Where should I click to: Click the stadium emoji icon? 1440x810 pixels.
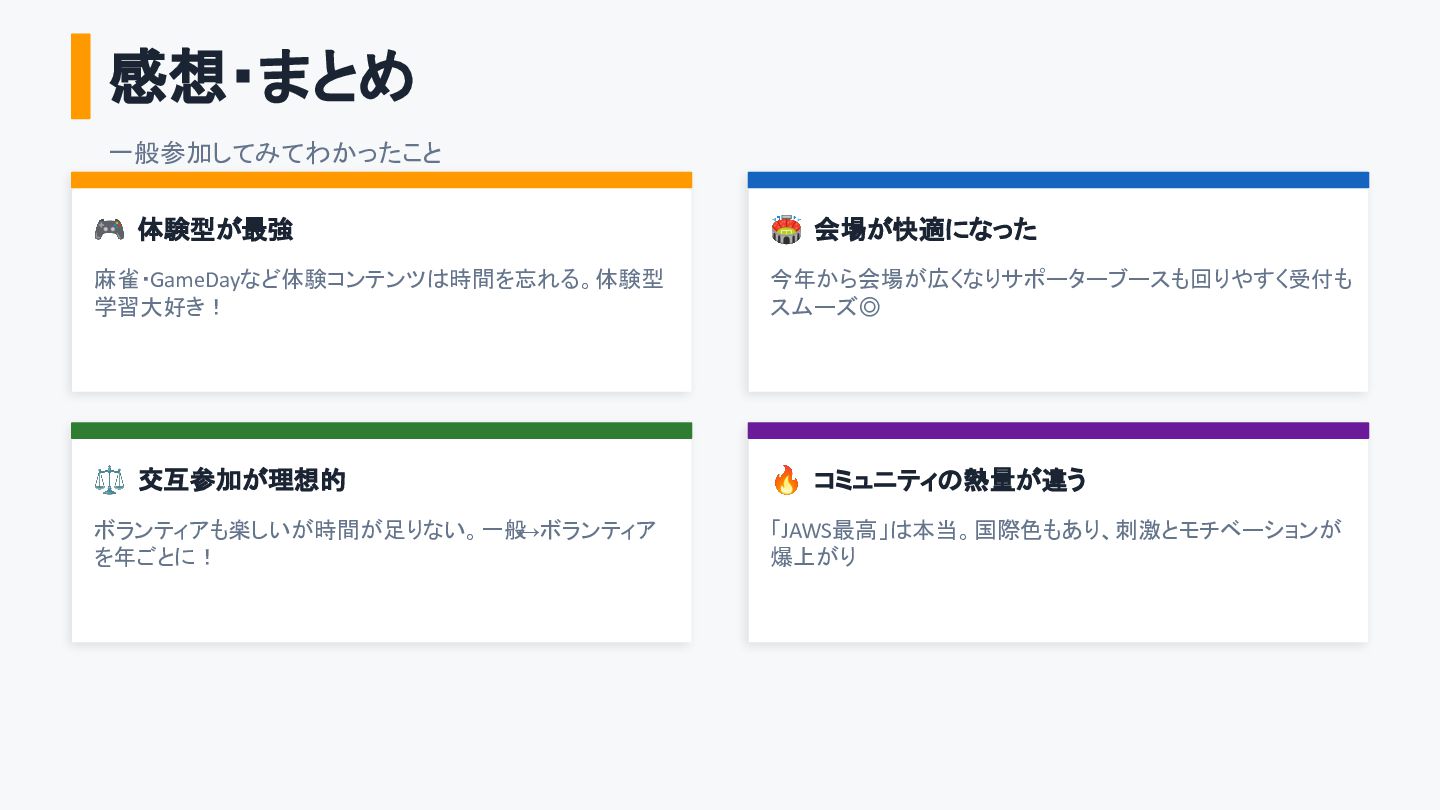click(x=786, y=230)
